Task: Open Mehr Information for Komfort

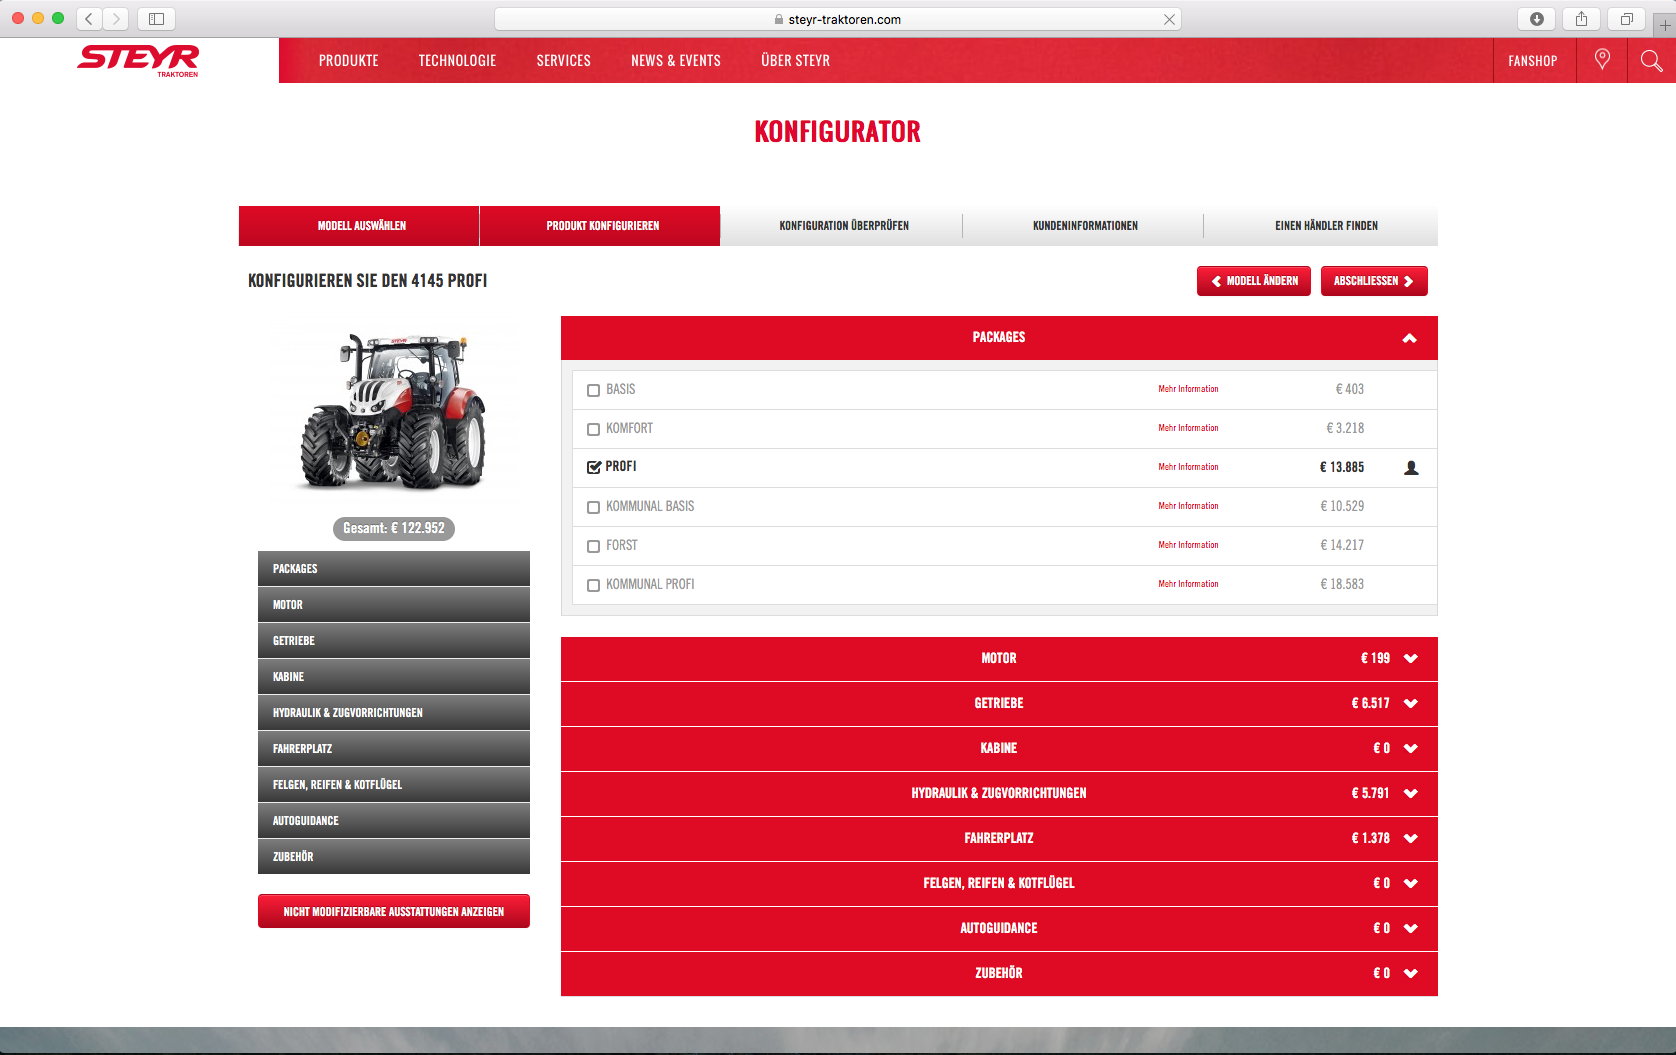Action: (x=1188, y=428)
